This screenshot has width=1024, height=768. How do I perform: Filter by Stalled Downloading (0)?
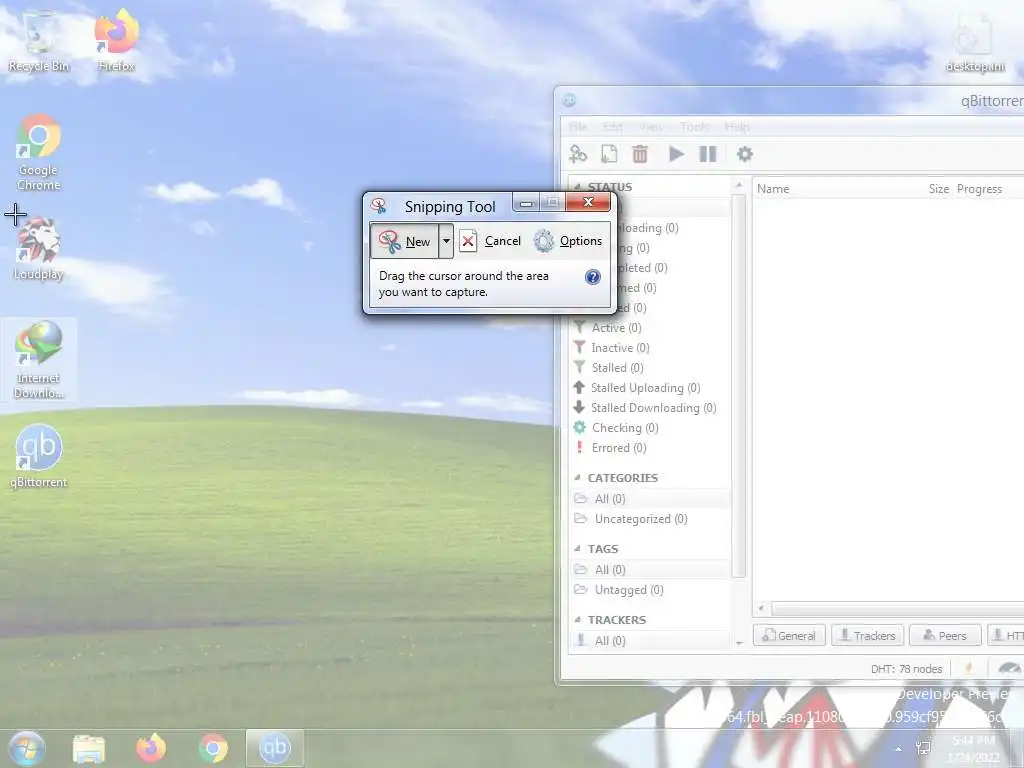pos(645,408)
